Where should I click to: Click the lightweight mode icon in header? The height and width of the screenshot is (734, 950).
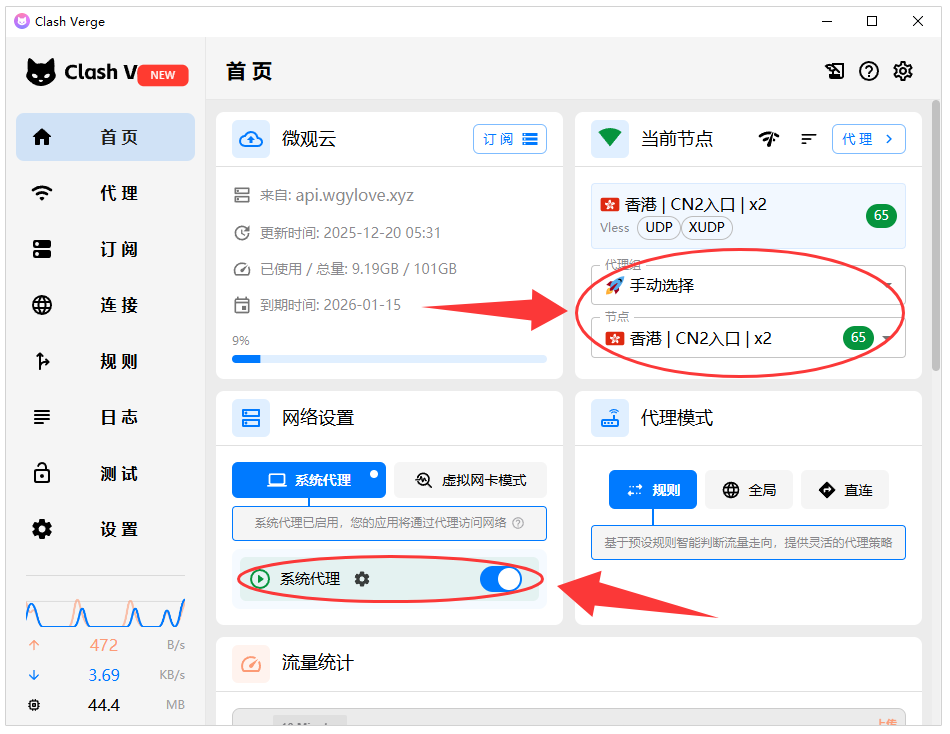(834, 71)
